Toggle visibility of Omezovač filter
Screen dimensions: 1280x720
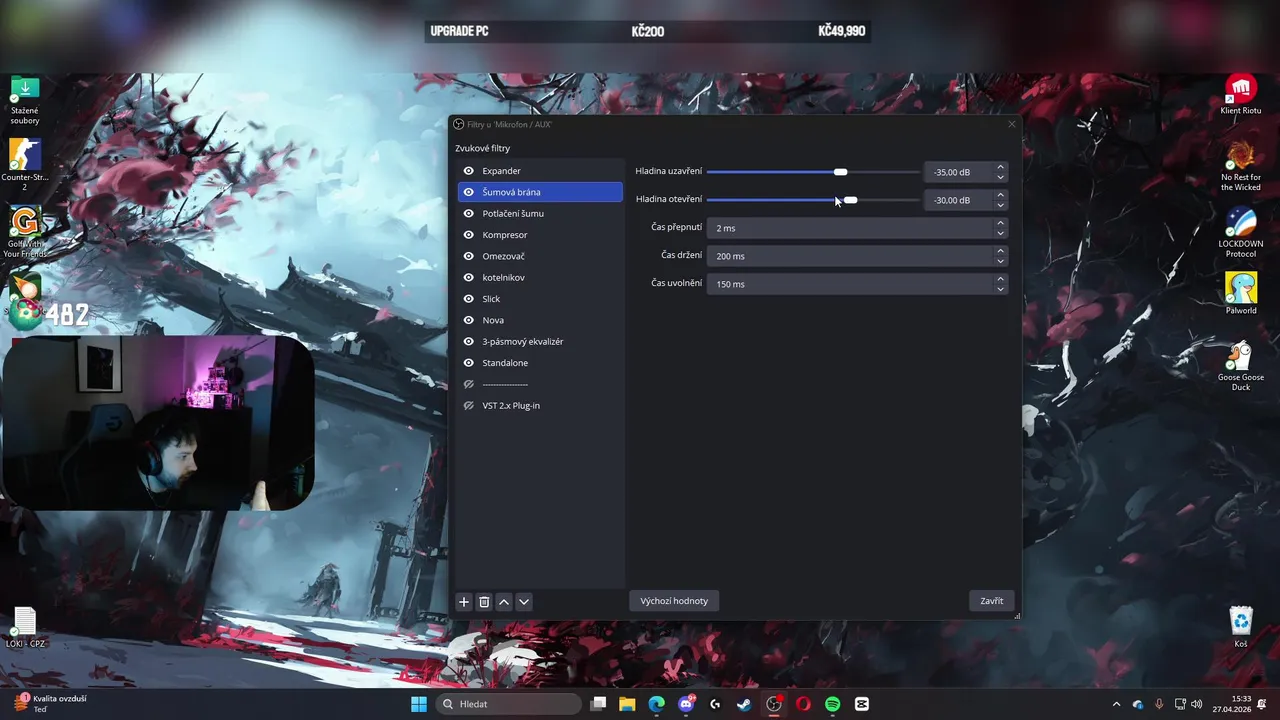pyautogui.click(x=468, y=256)
